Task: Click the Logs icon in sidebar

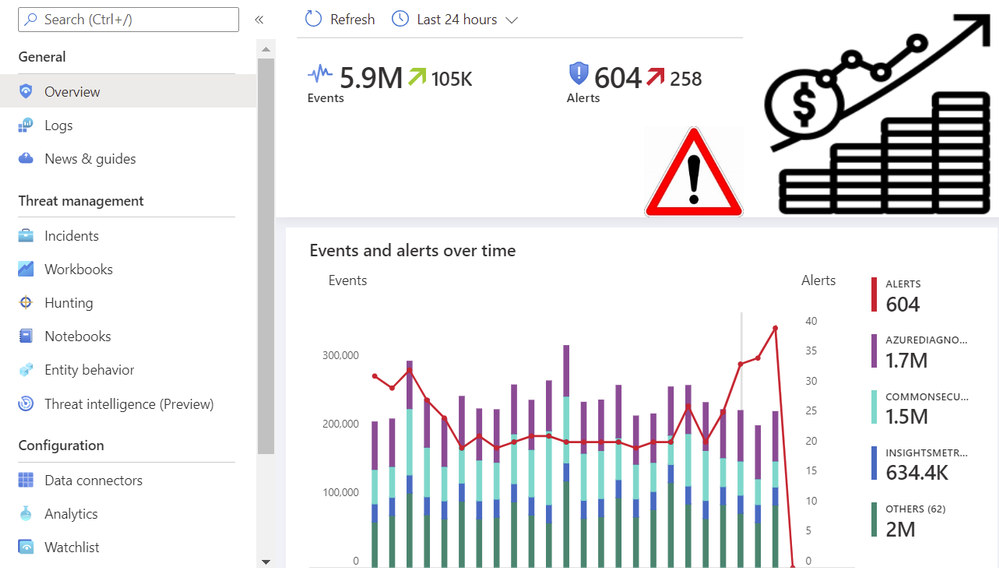Action: [x=25, y=125]
